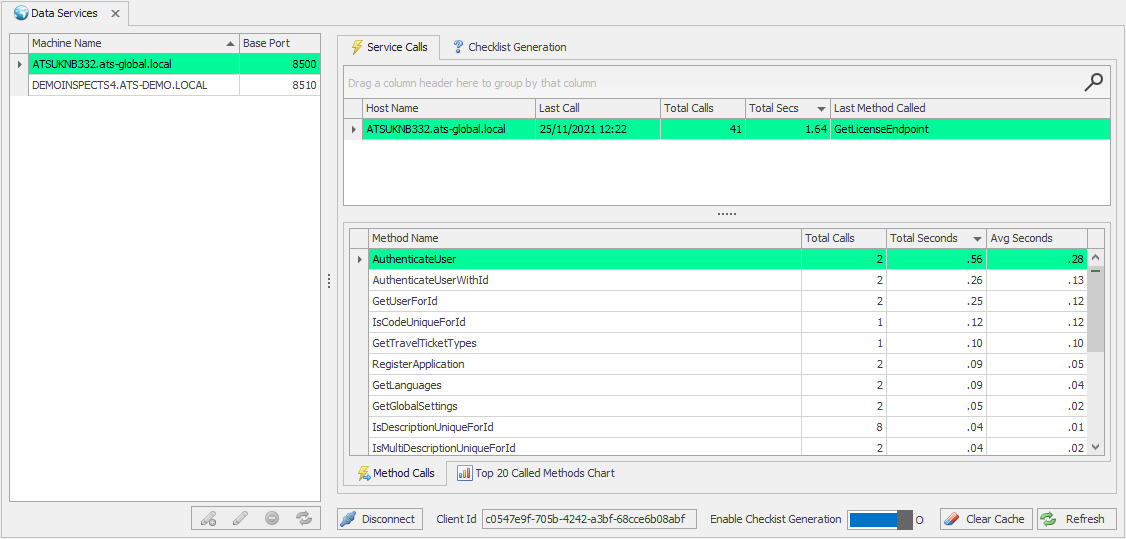Click the Total Calls header in host grid
The width and height of the screenshot is (1126, 539).
click(702, 108)
